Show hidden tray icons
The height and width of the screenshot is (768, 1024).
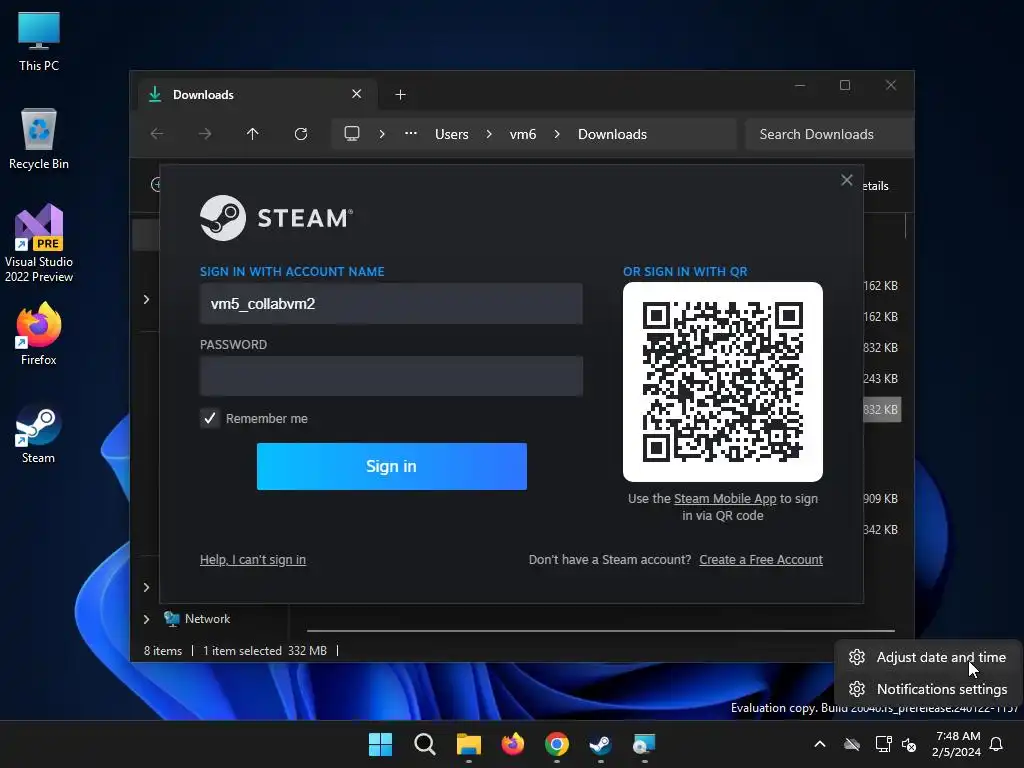pos(820,744)
